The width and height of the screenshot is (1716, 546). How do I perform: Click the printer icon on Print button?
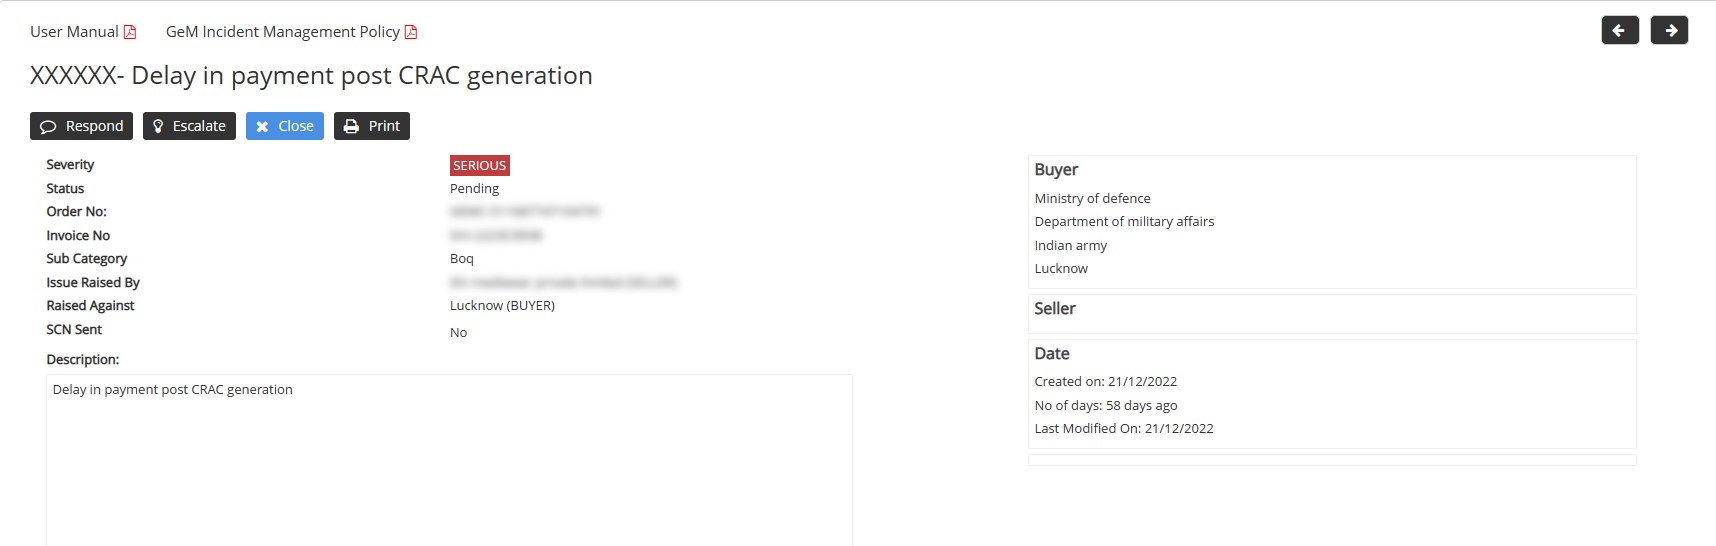pos(351,127)
